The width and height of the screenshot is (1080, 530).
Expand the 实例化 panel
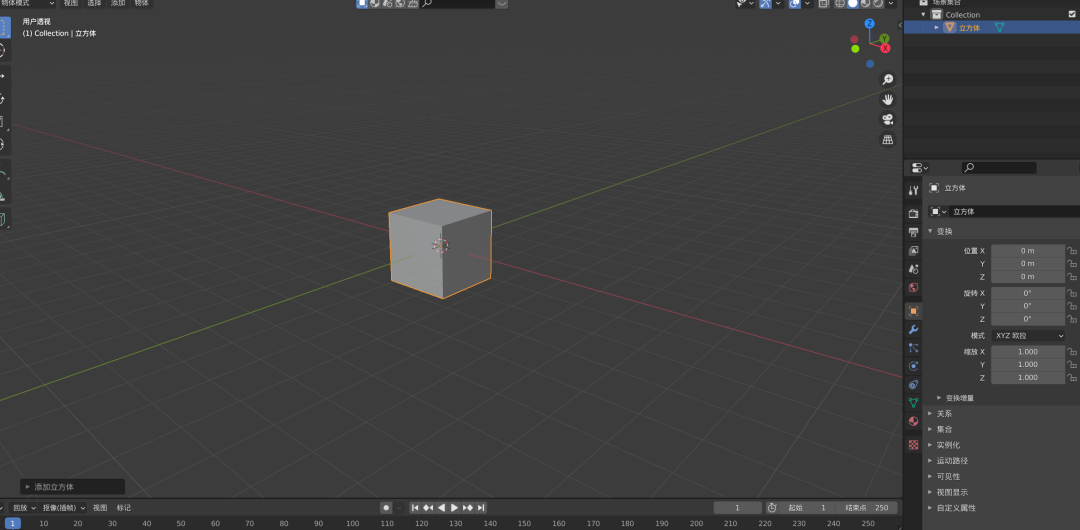tap(930, 445)
